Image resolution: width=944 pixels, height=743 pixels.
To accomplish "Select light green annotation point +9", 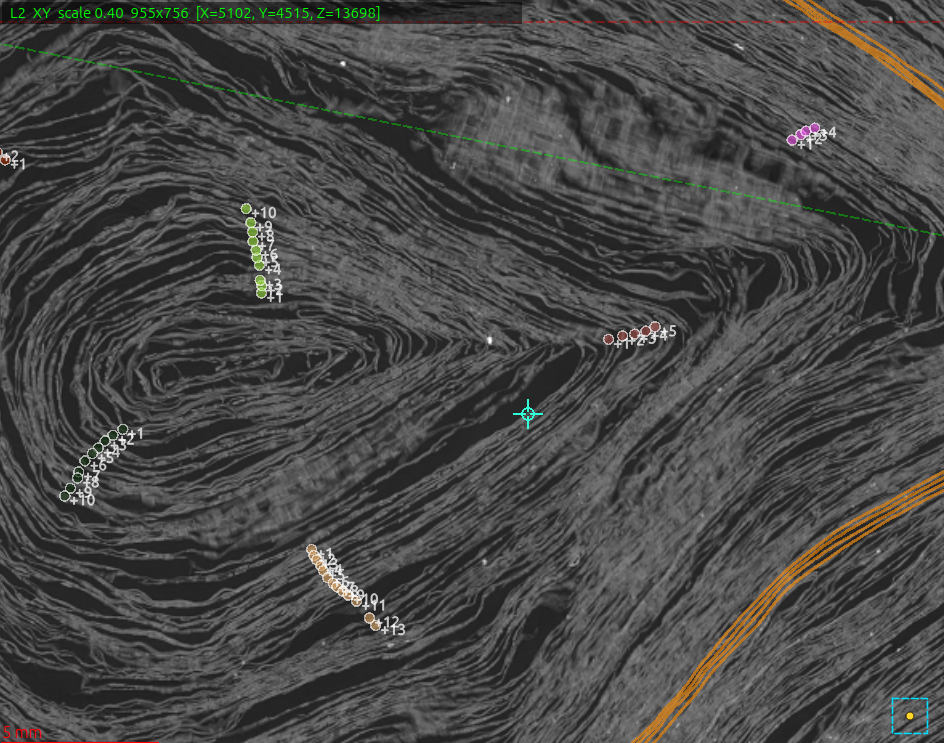I will [250, 223].
